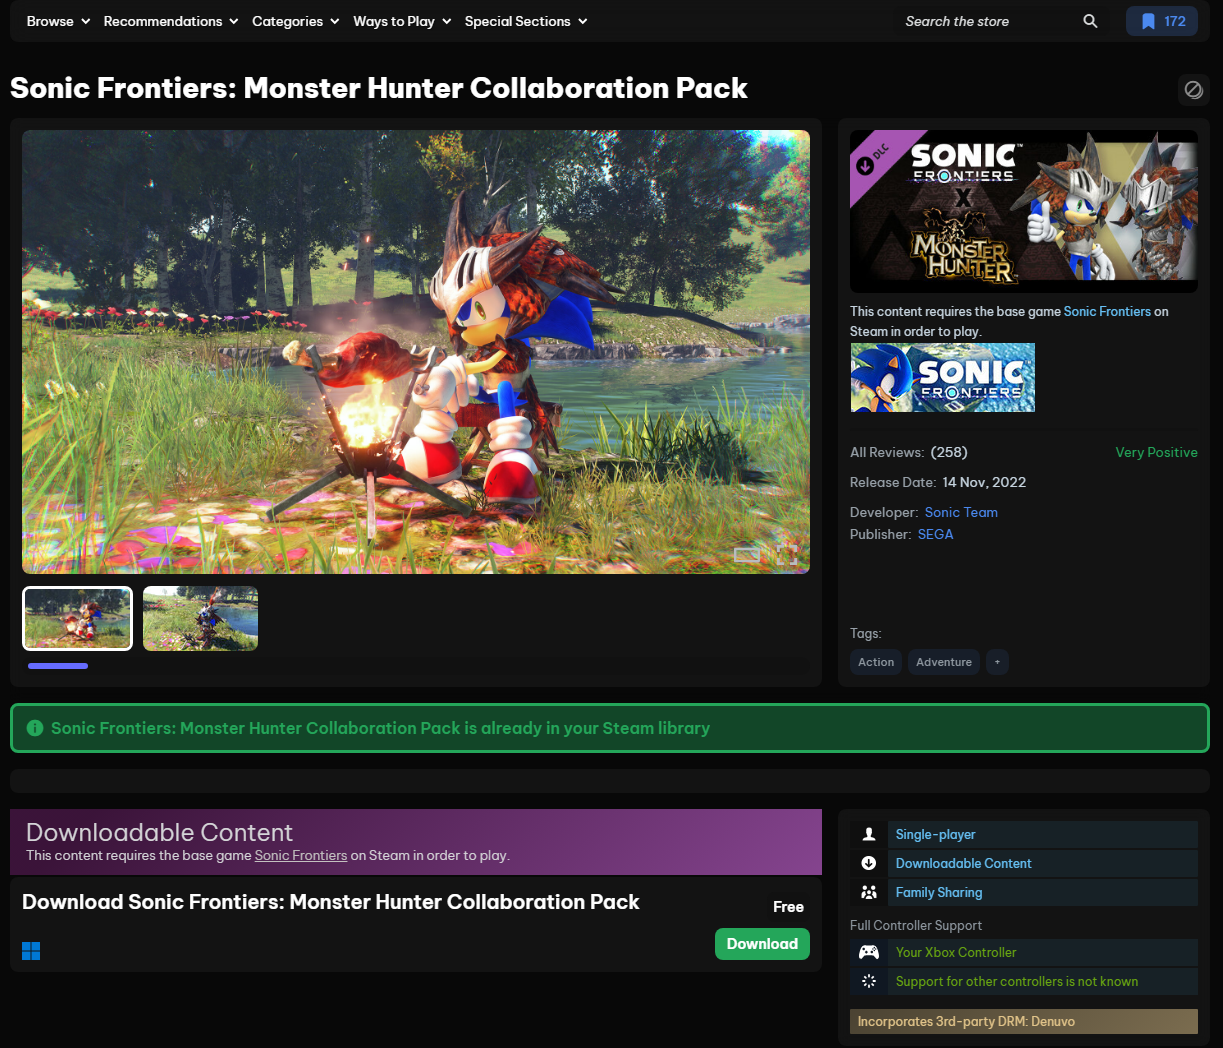The image size is (1223, 1048).
Task: Open the wishlist bookmark showing 172
Action: (1162, 21)
